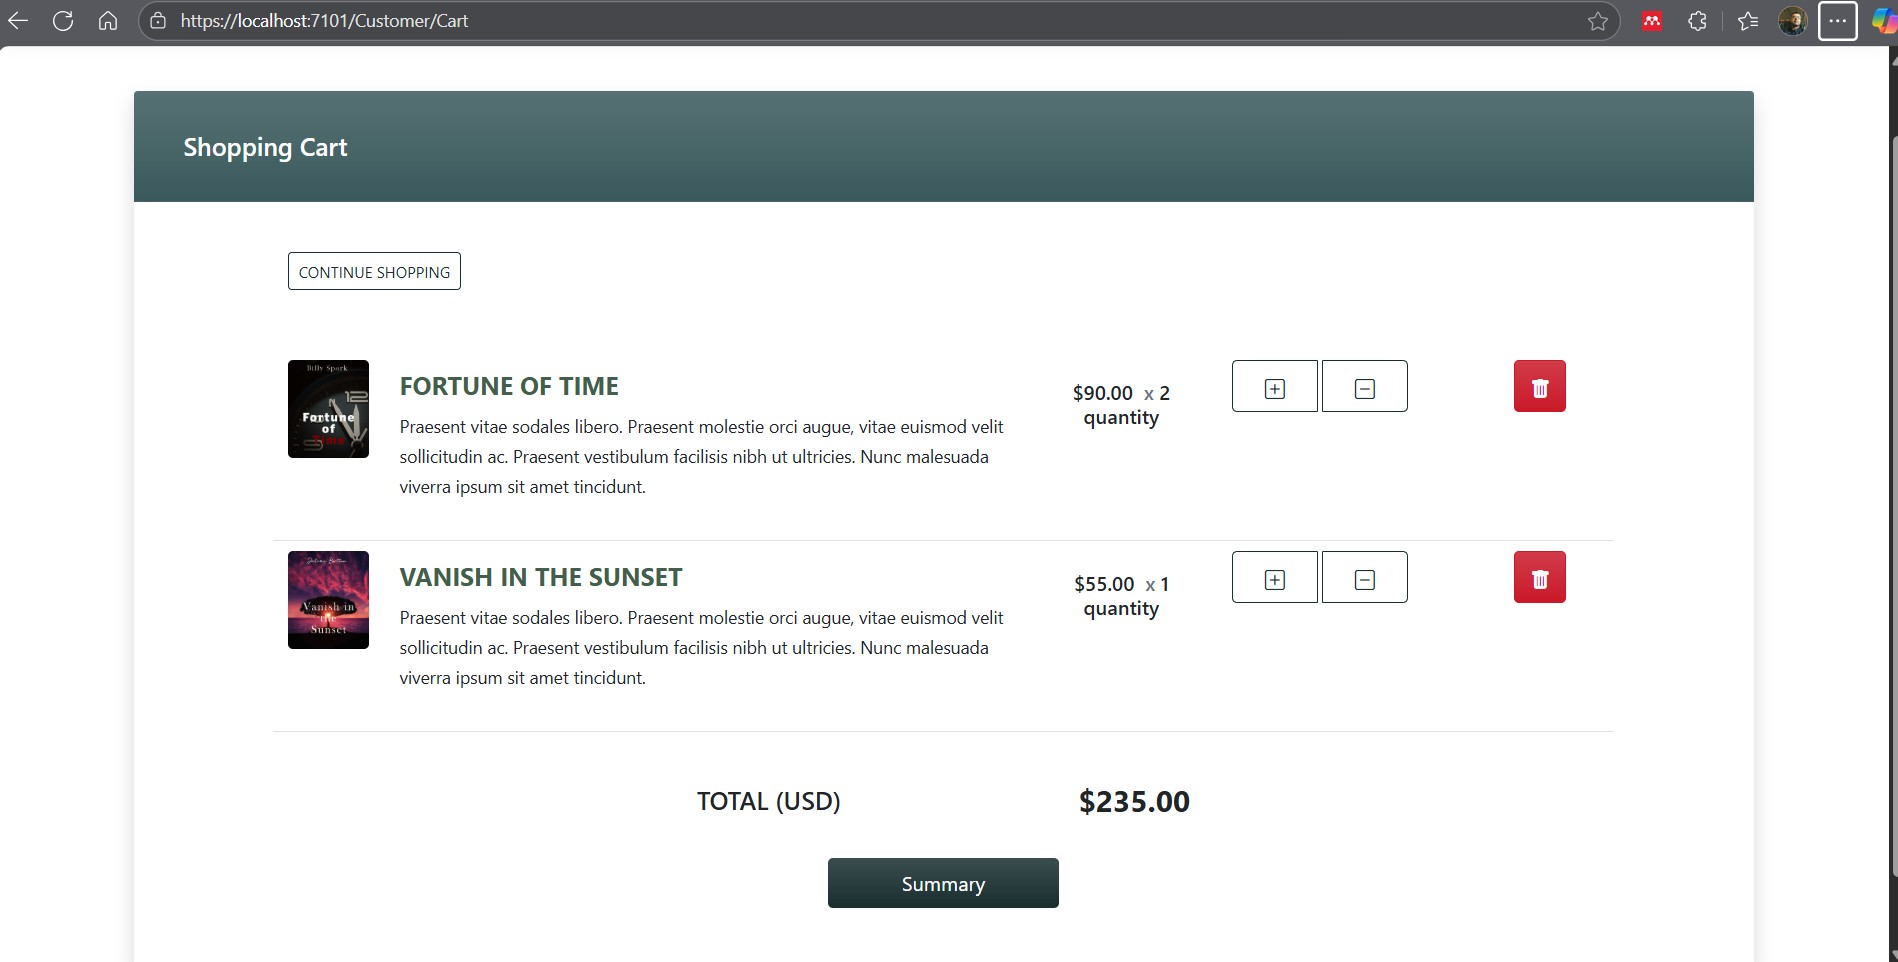The width and height of the screenshot is (1898, 962).
Task: Open Fortune of Time book cover thumbnail
Action: [x=328, y=409]
